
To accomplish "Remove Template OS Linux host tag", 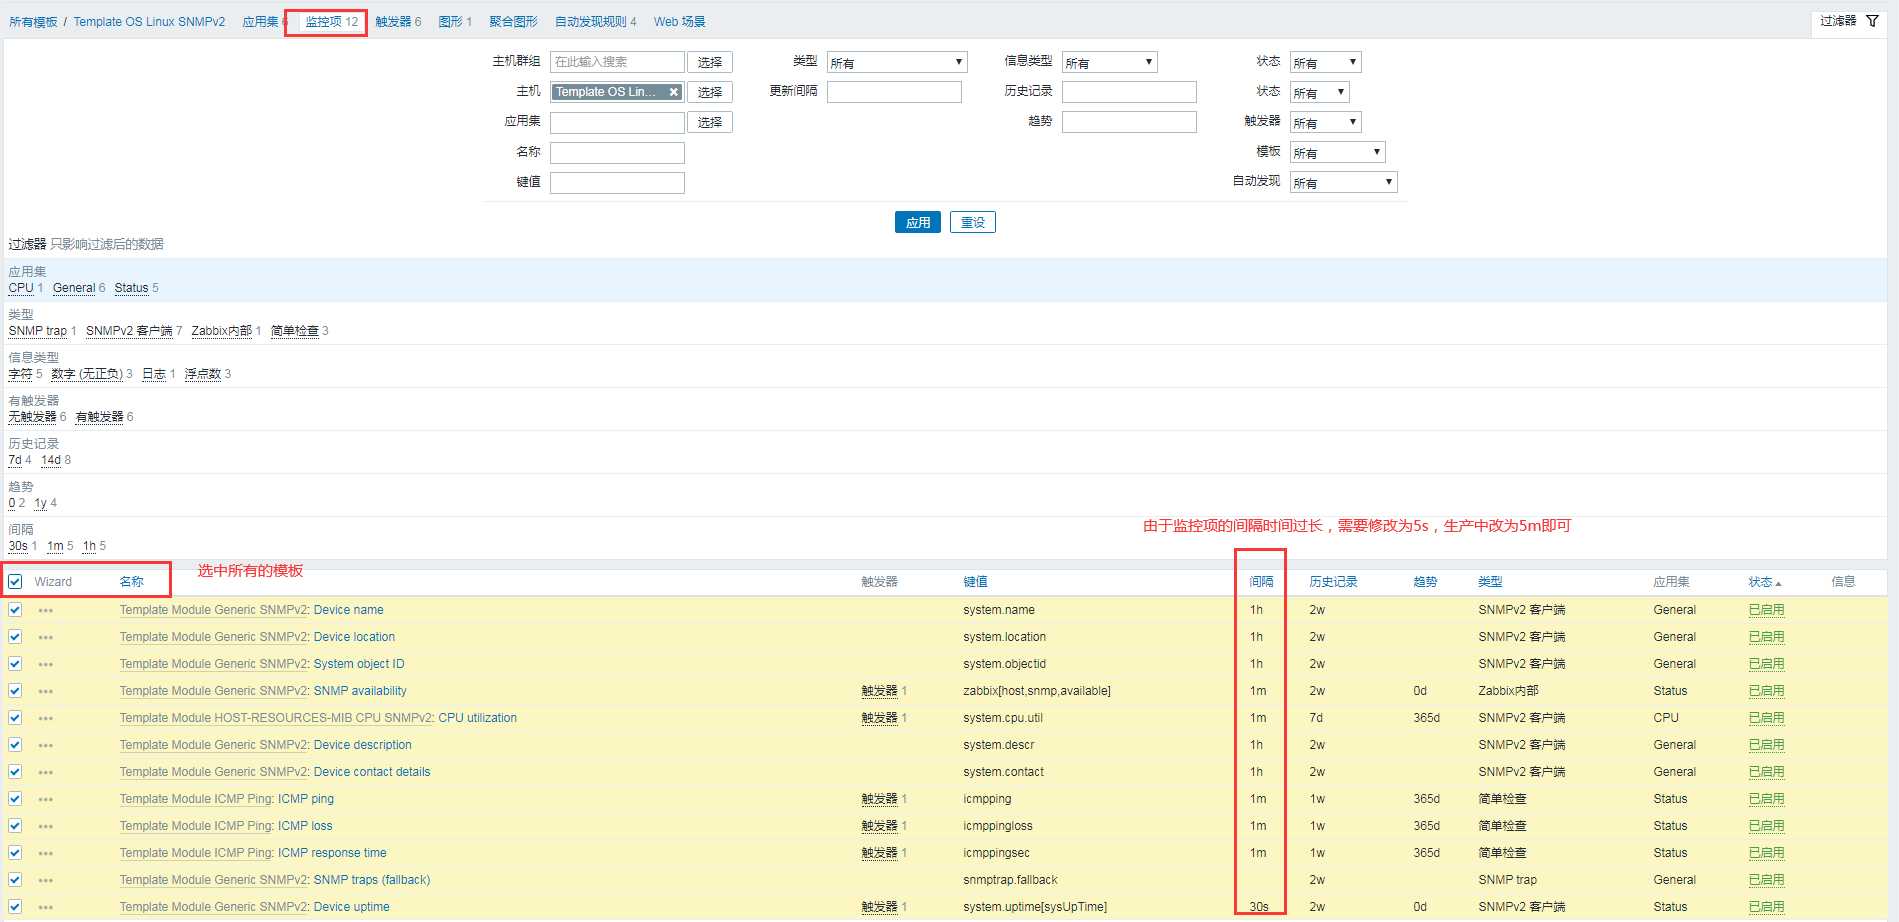I will 674,92.
